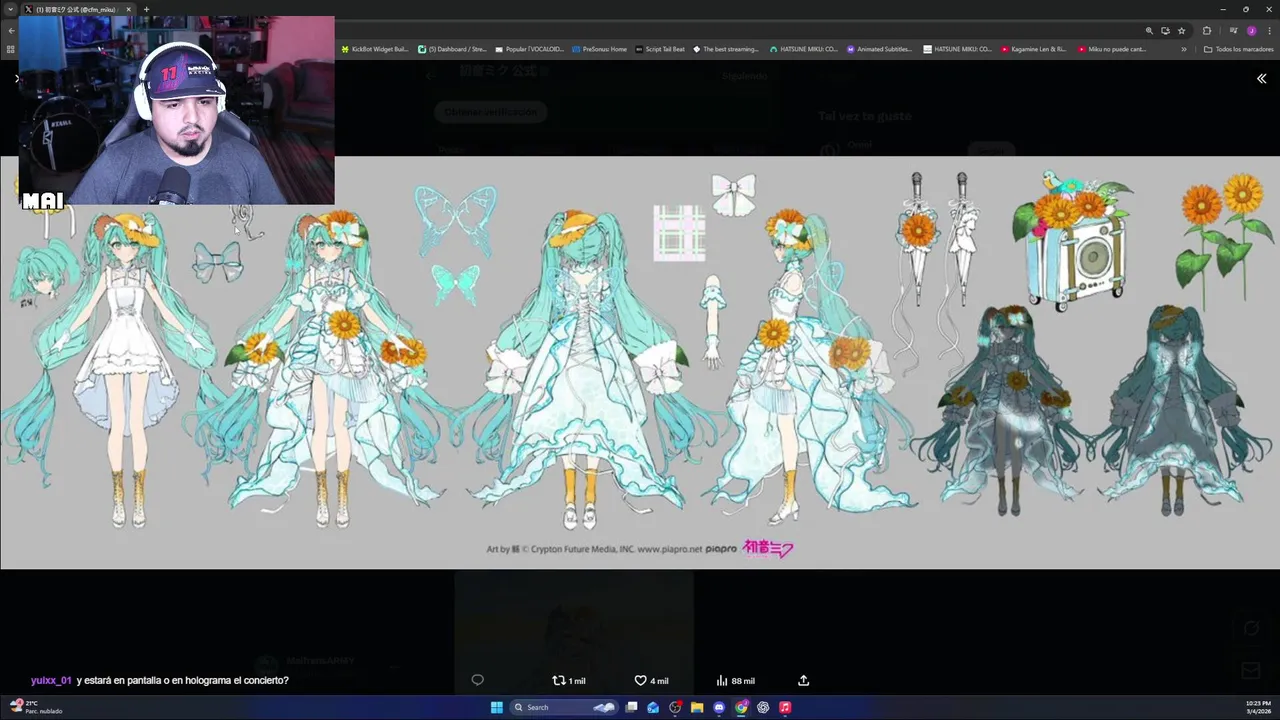
Task: Click the reply speech bubble icon
Action: click(x=477, y=680)
